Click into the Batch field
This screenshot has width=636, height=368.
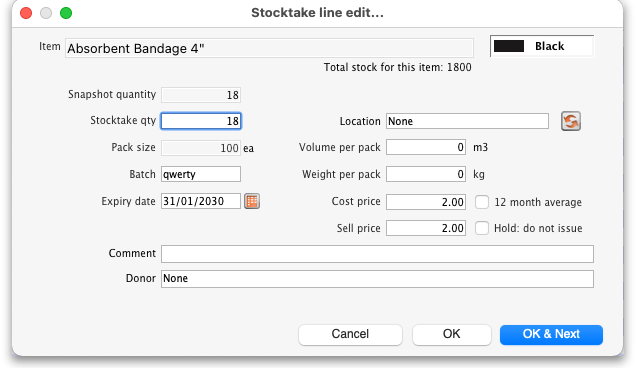click(201, 174)
